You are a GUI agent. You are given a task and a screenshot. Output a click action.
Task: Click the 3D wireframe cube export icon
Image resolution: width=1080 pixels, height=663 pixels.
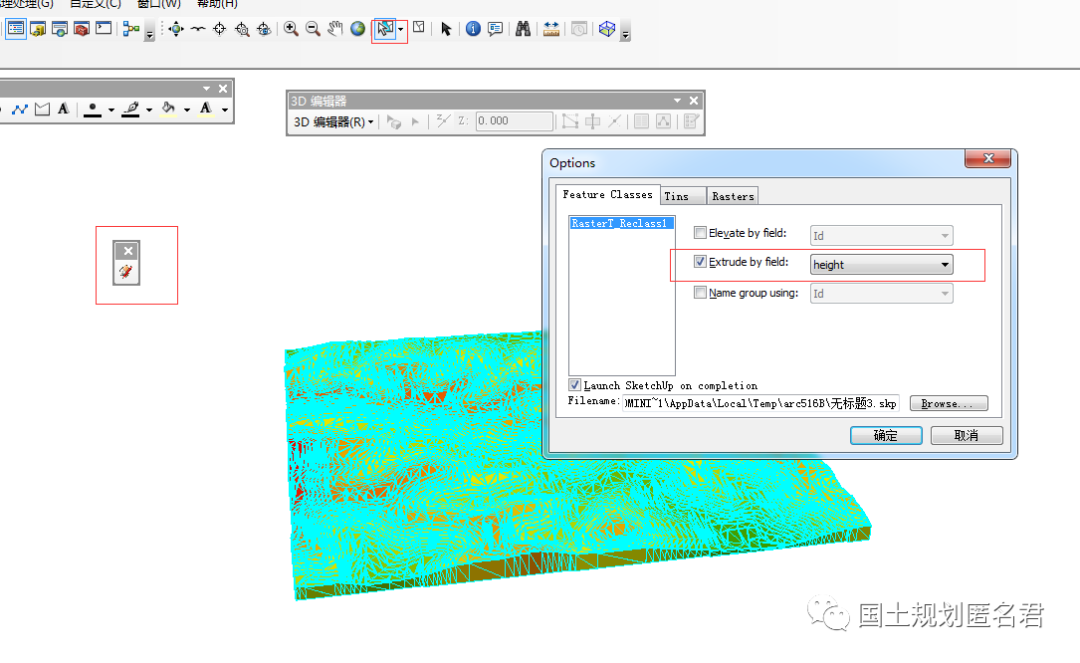(x=607, y=29)
